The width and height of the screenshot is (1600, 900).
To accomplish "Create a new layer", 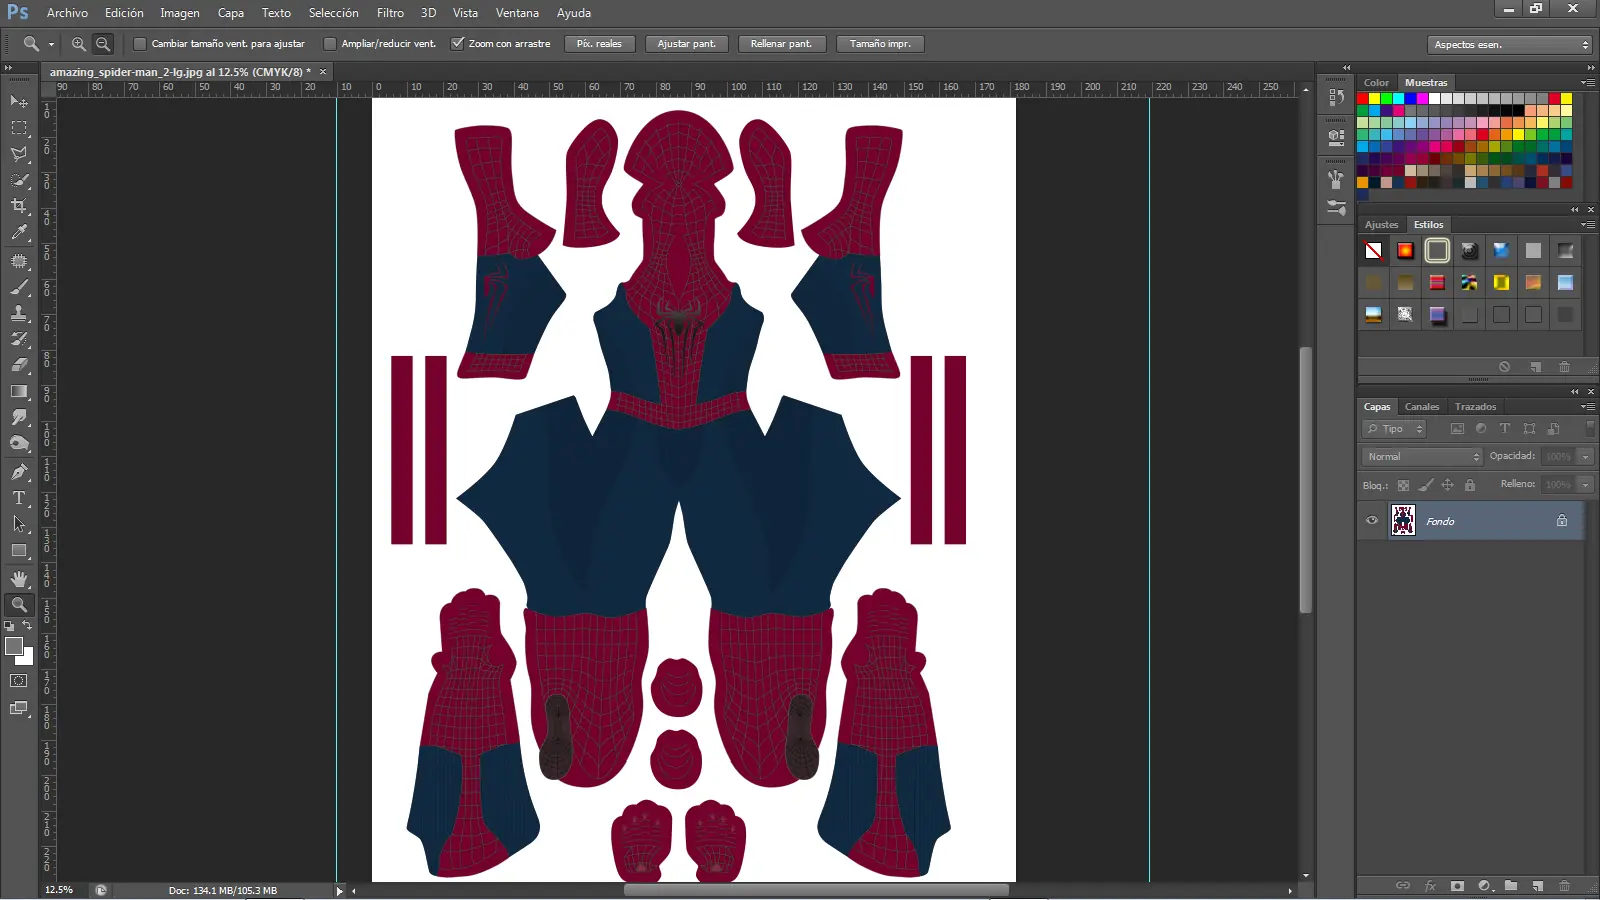I will [1538, 886].
